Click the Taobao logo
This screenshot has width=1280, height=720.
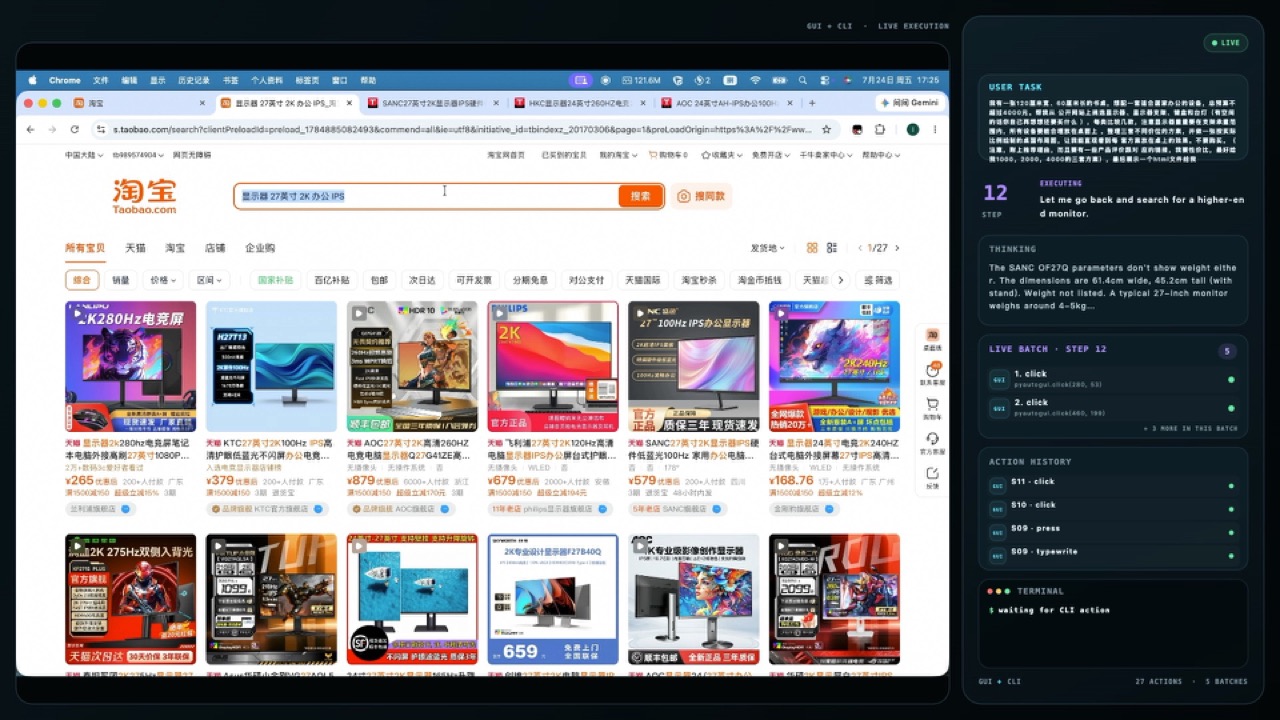[x=145, y=196]
